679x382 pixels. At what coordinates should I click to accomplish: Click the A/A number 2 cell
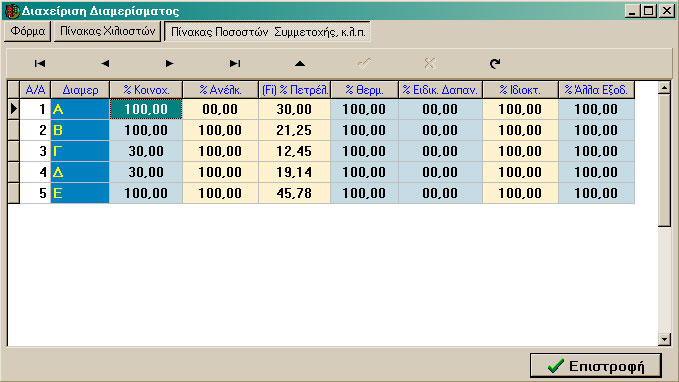click(36, 130)
